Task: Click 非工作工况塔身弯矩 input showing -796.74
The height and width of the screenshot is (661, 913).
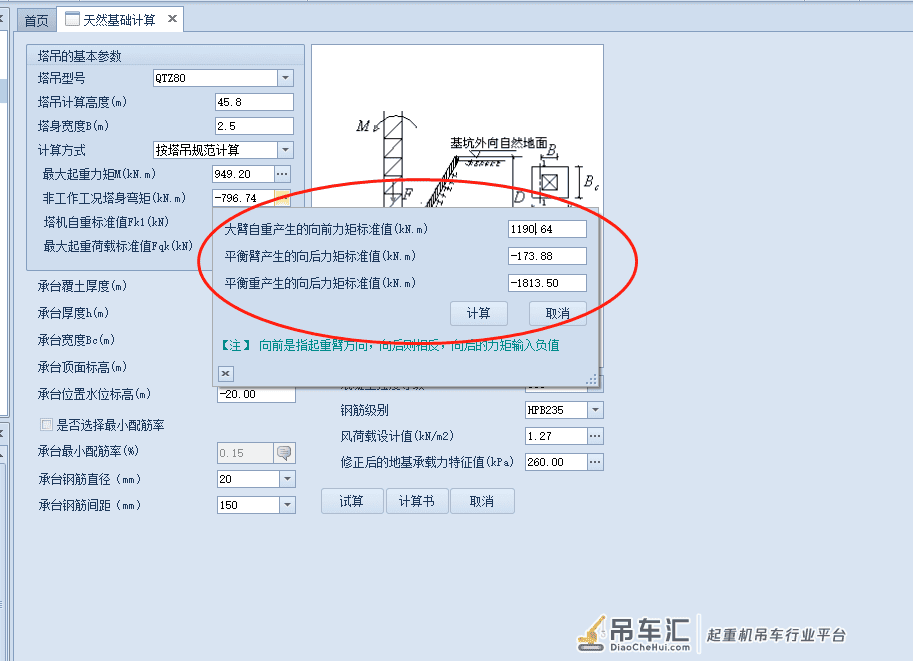Action: pos(243,198)
